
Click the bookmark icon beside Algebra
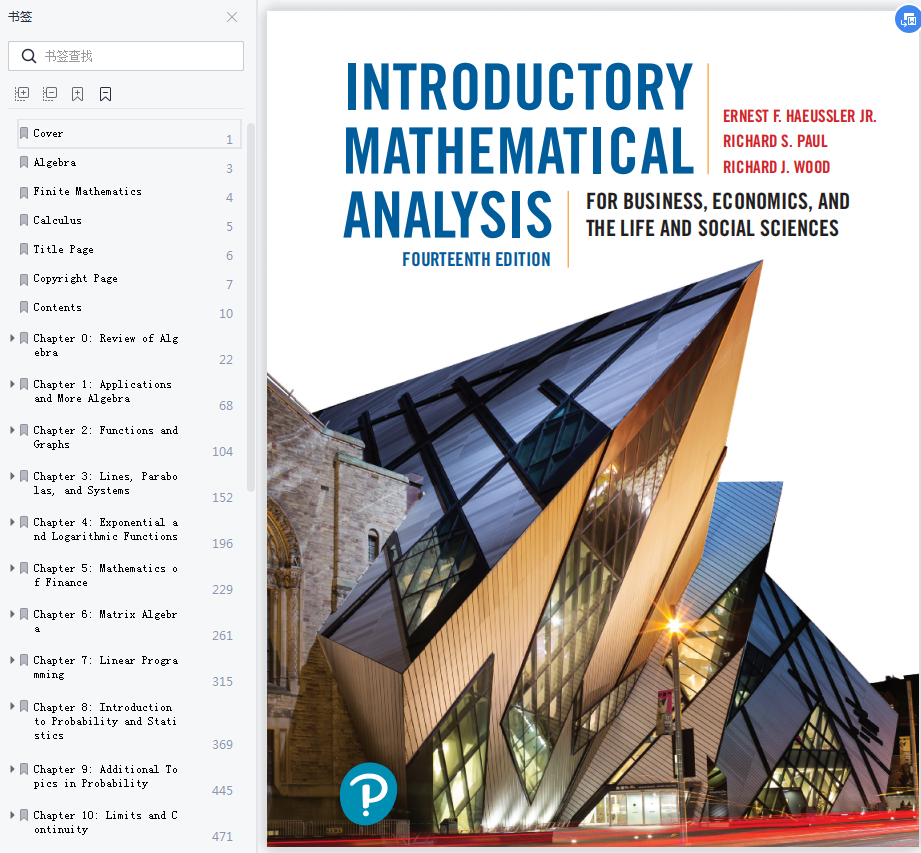(24, 162)
